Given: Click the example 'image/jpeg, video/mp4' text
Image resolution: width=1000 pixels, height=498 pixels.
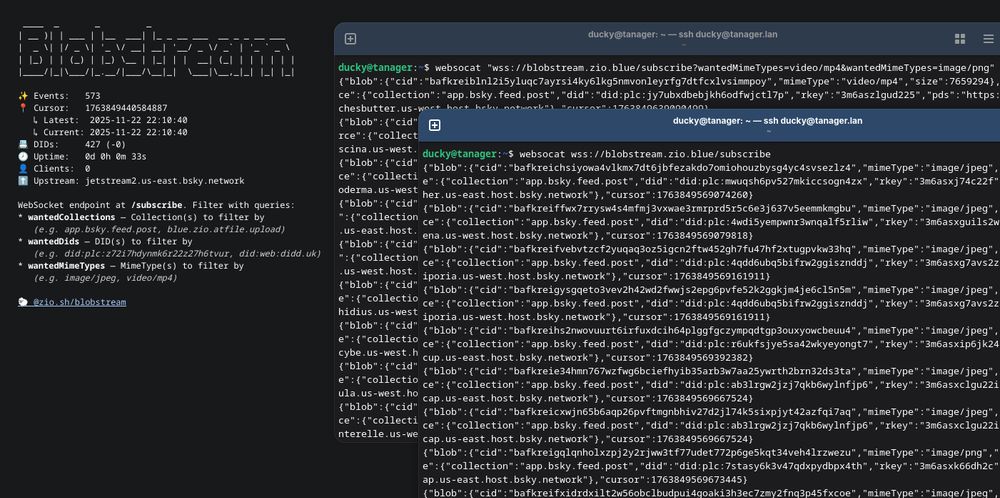Looking at the screenshot, I should click(105, 278).
